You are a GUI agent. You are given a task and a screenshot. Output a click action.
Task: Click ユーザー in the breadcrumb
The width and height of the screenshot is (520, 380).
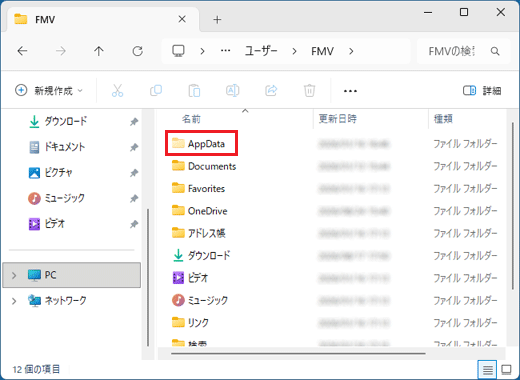coord(261,51)
